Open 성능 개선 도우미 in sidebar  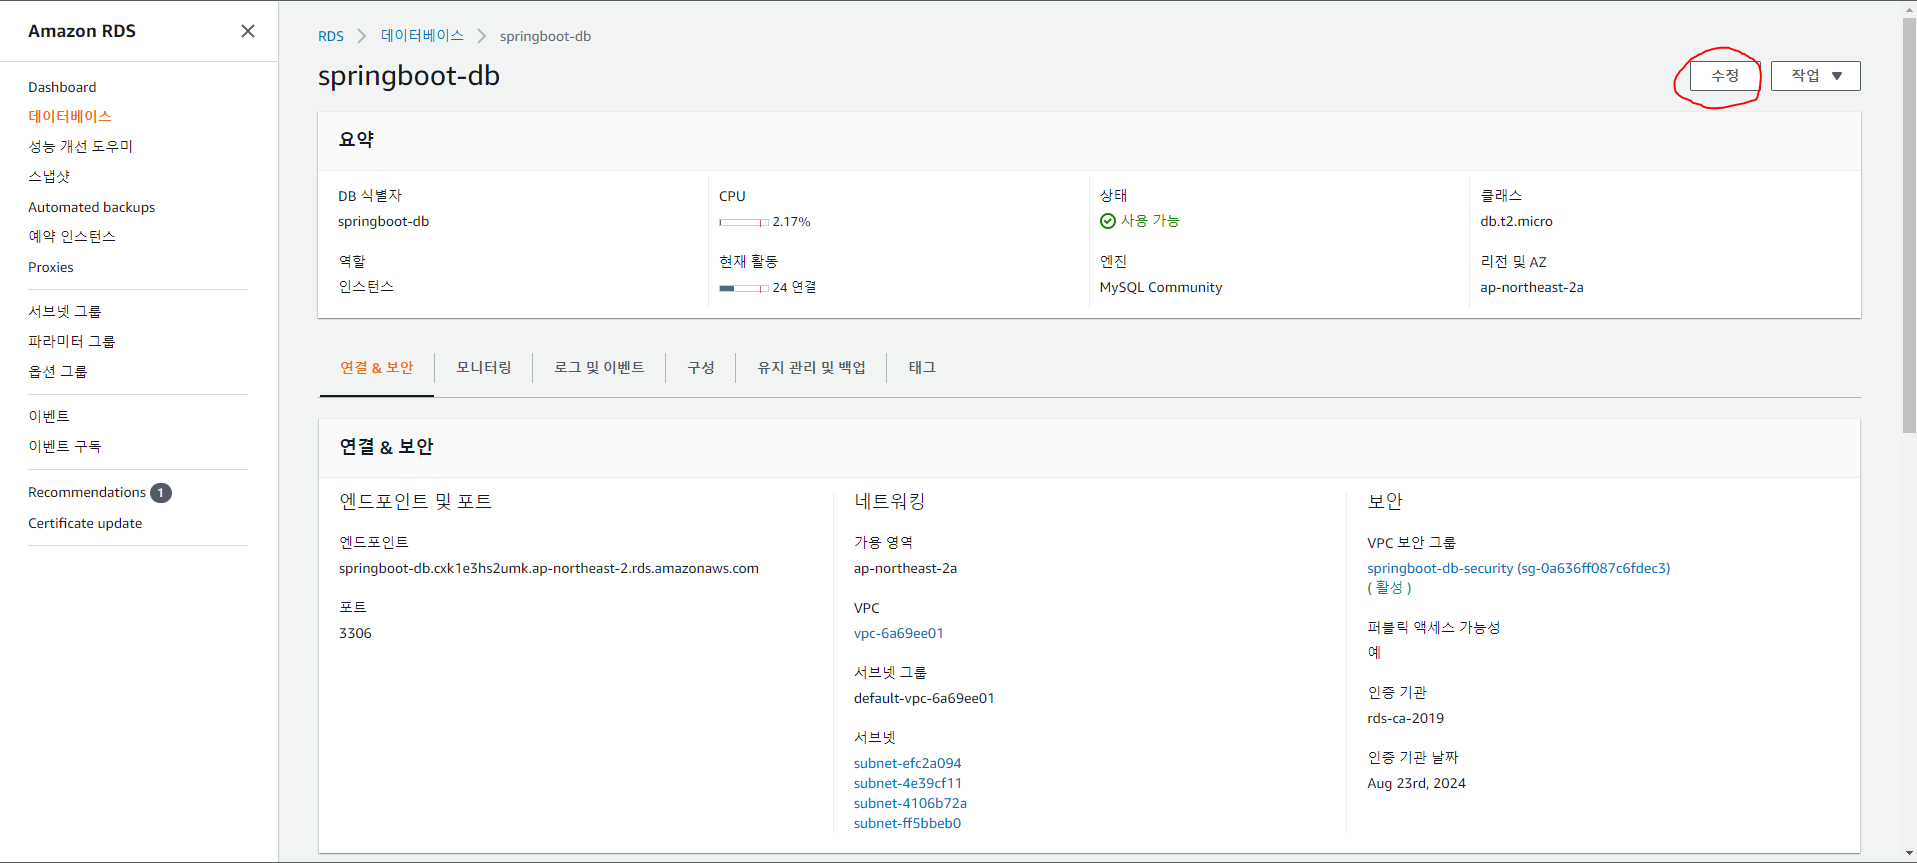[80, 147]
